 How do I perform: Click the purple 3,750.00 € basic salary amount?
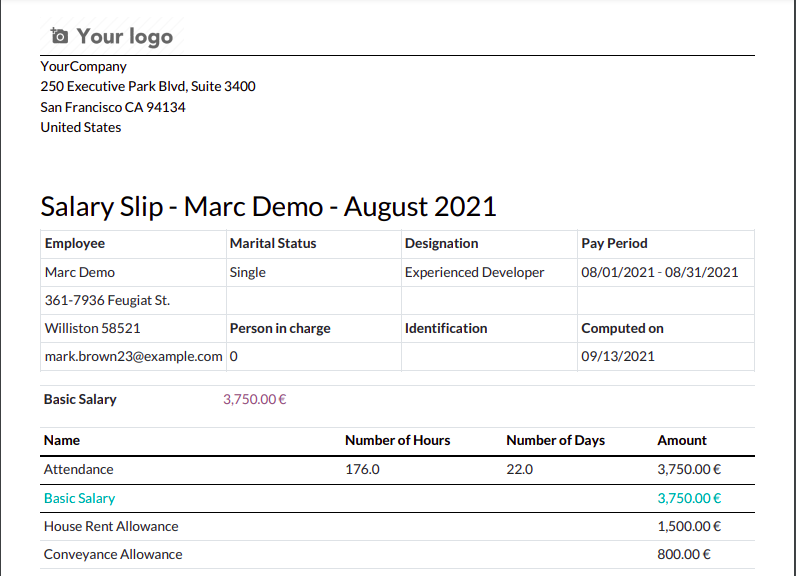click(x=255, y=399)
